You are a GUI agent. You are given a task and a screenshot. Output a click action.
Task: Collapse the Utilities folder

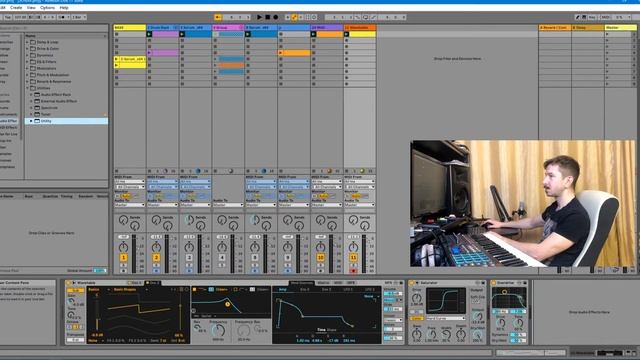pyautogui.click(x=27, y=88)
